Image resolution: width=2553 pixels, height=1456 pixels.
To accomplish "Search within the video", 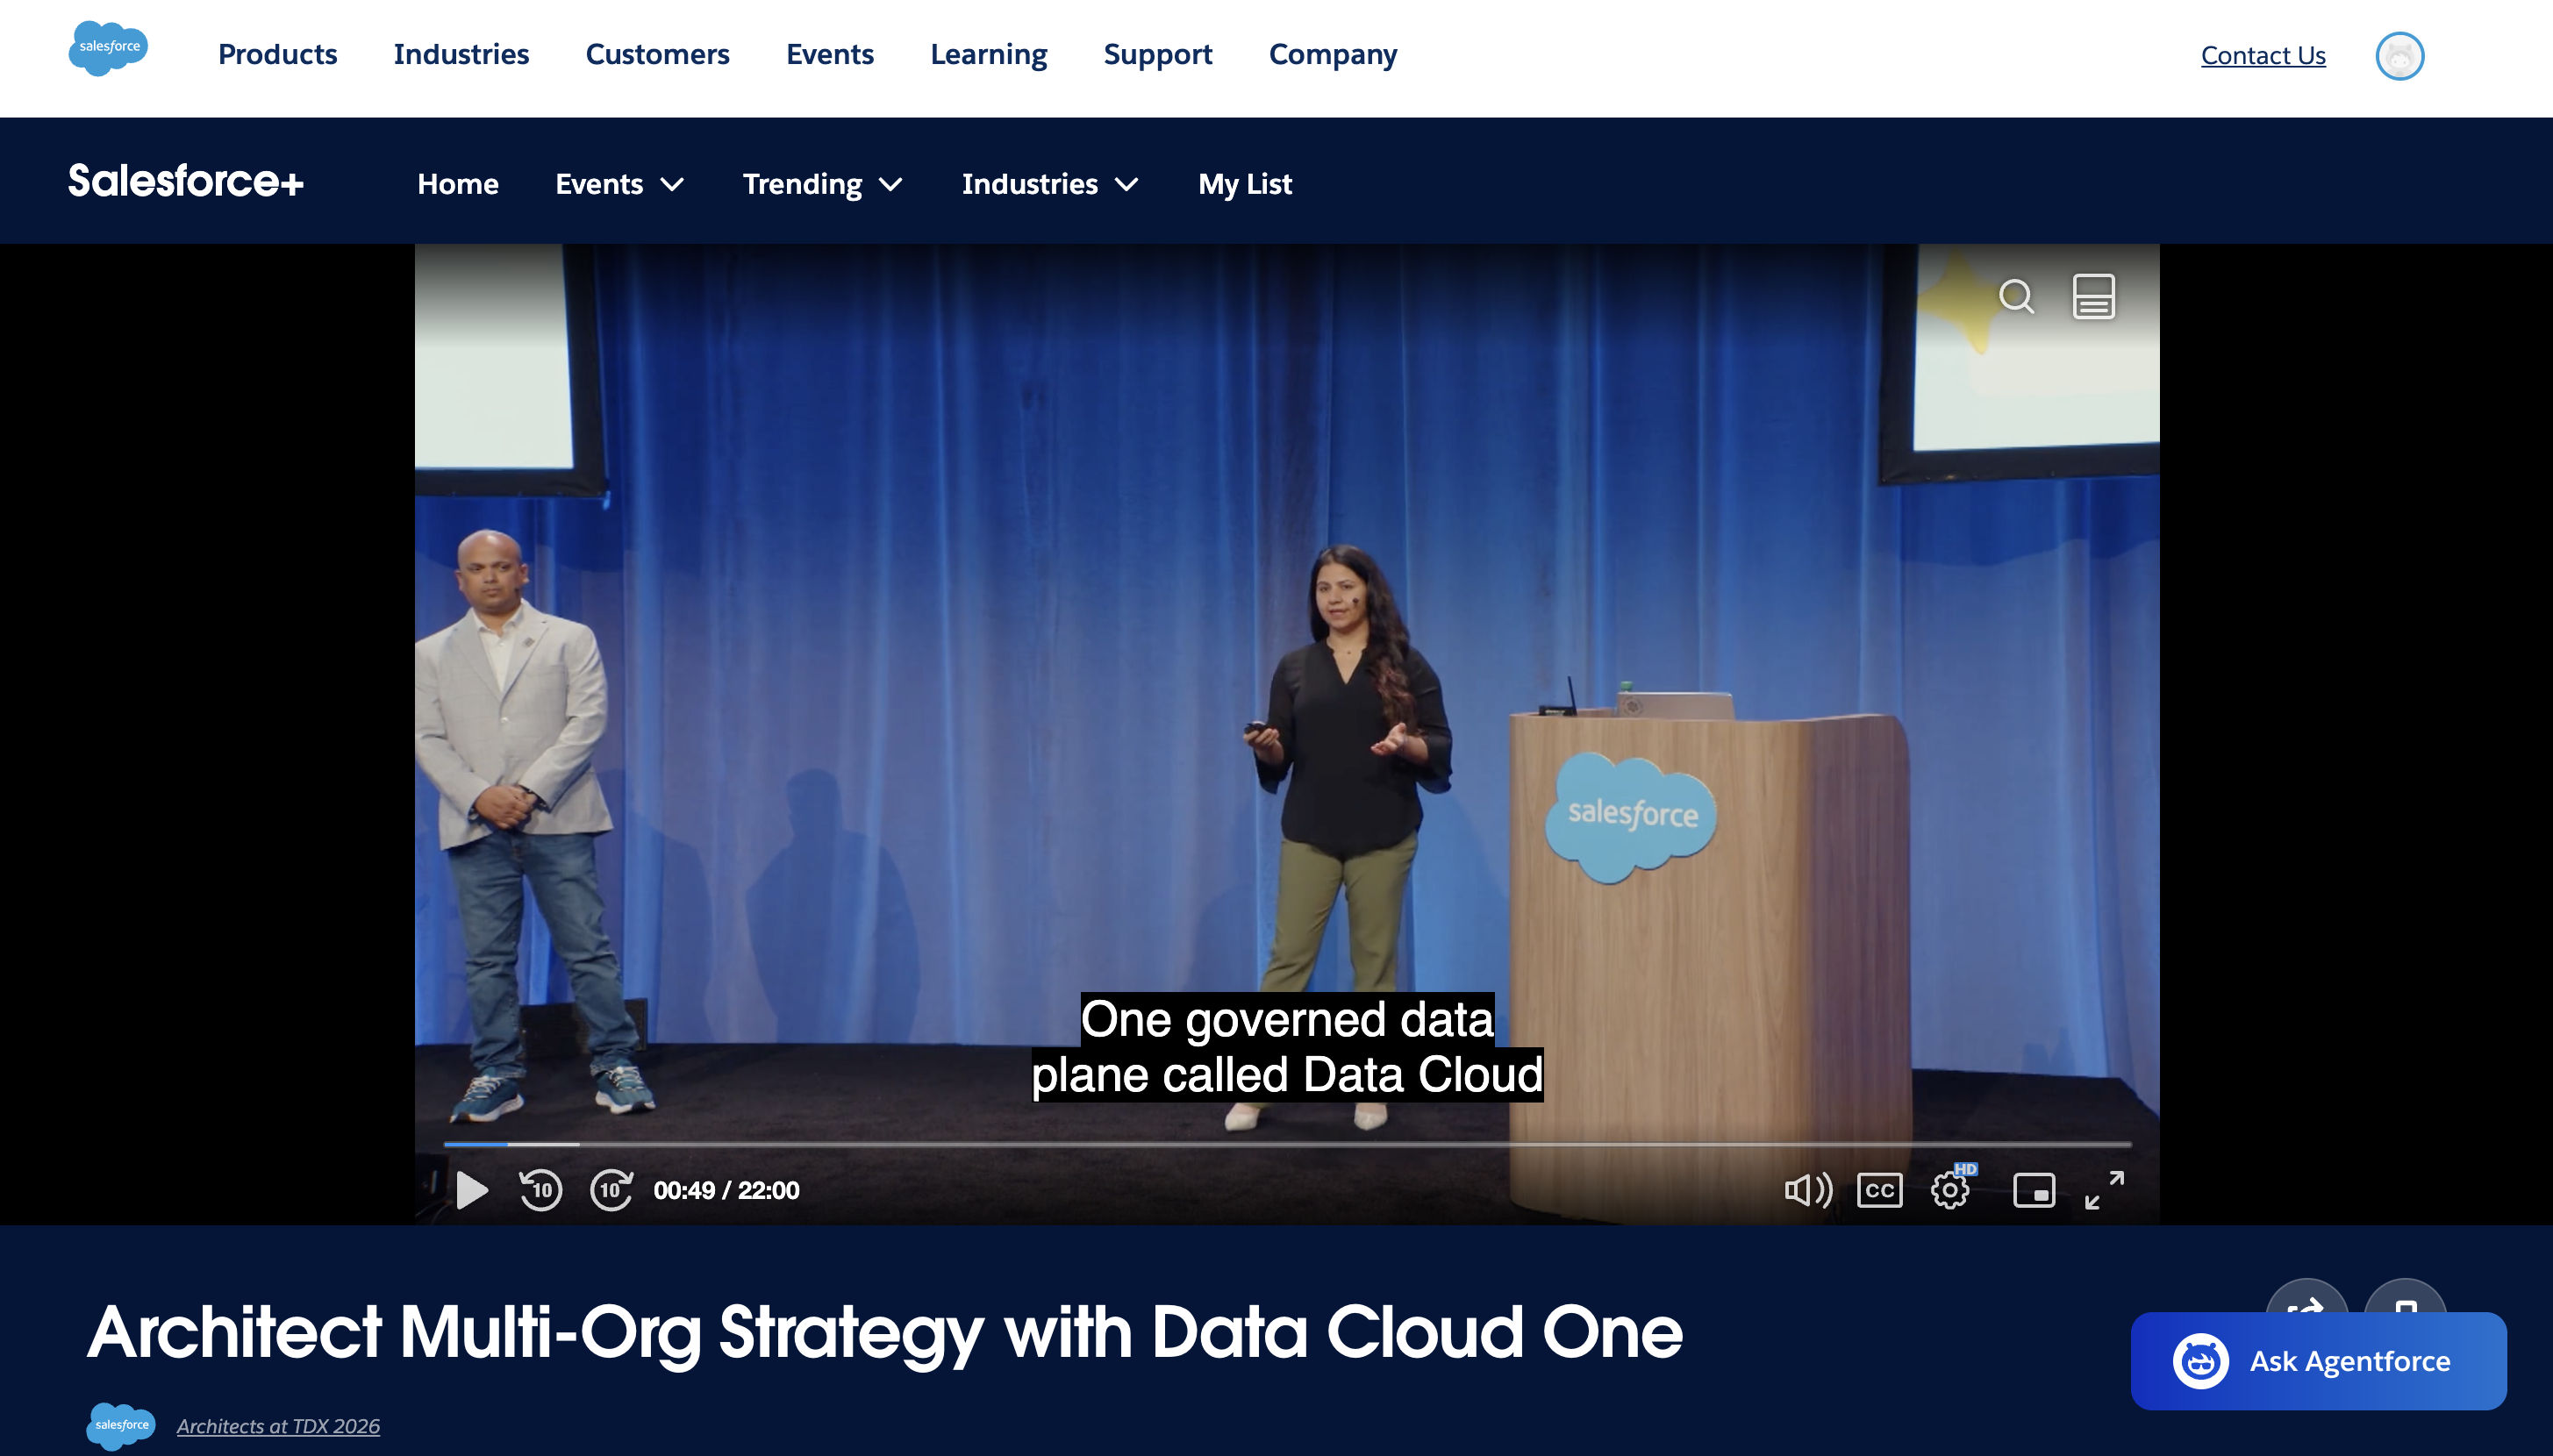I will 2016,296.
